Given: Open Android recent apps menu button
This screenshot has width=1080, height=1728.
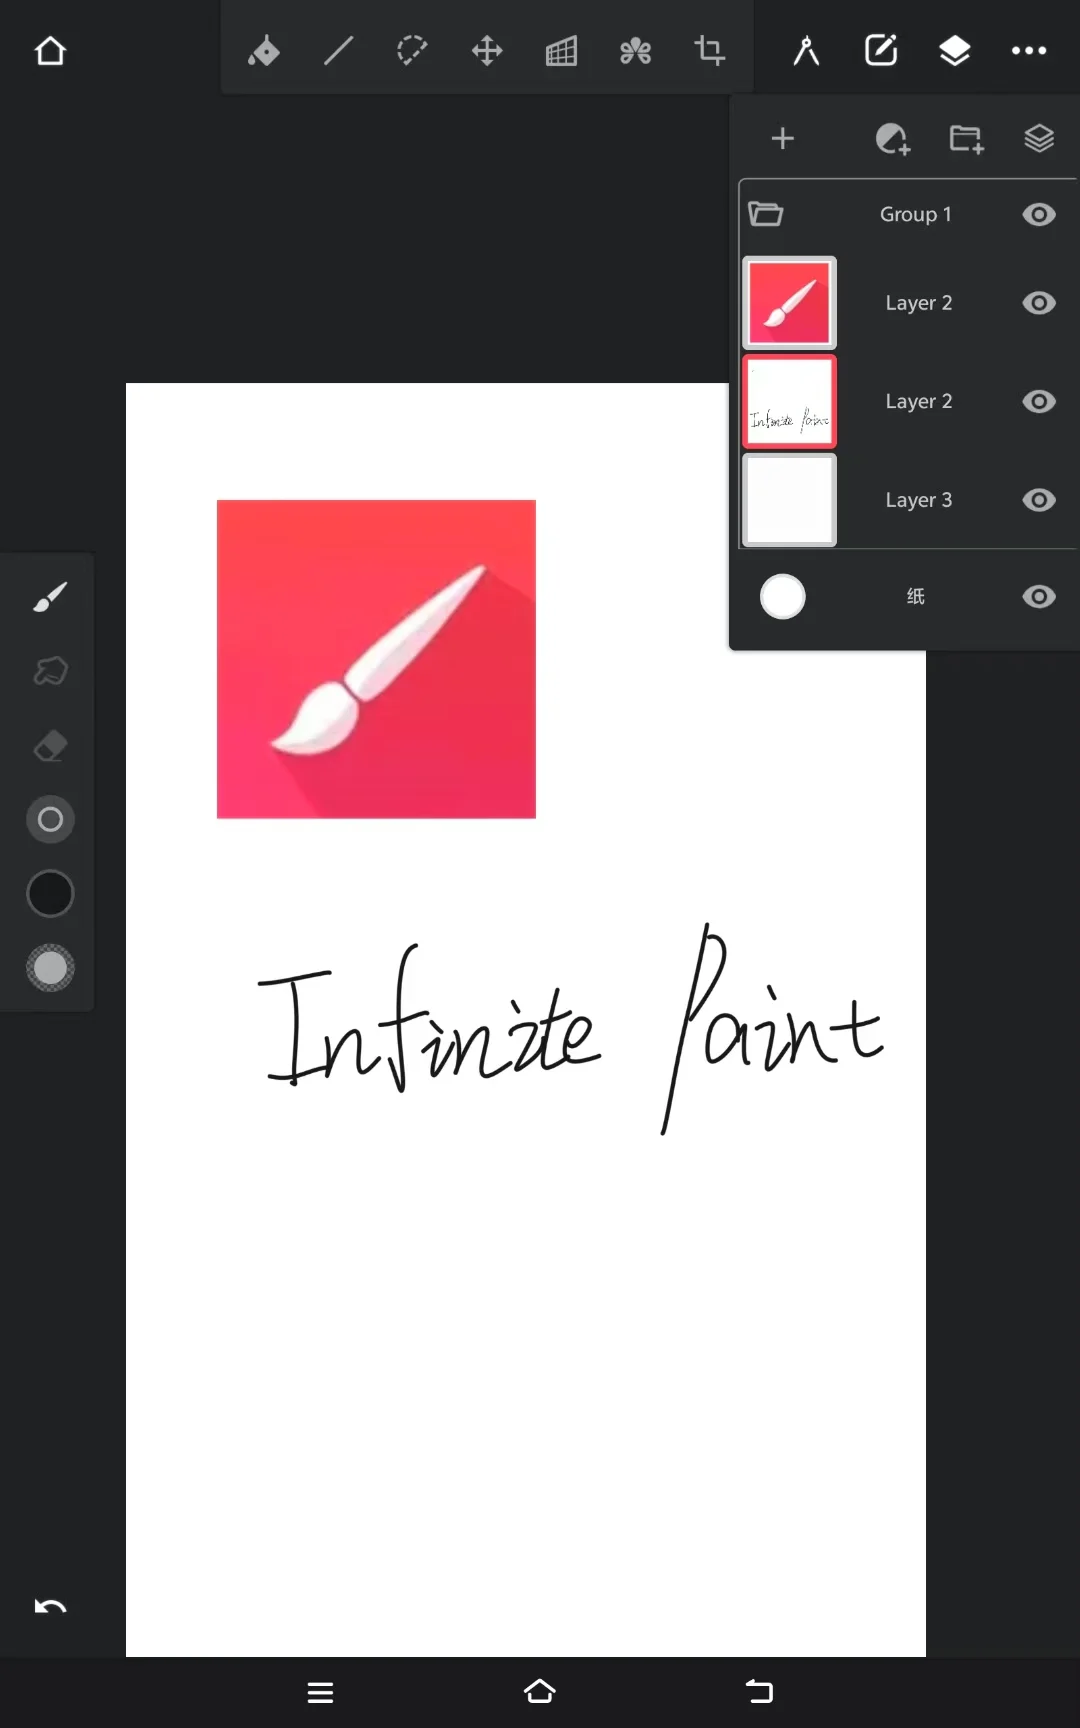Looking at the screenshot, I should point(320,1692).
